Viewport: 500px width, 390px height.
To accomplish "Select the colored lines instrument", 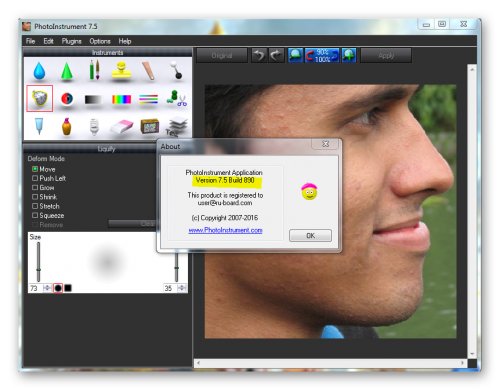I will click(148, 99).
